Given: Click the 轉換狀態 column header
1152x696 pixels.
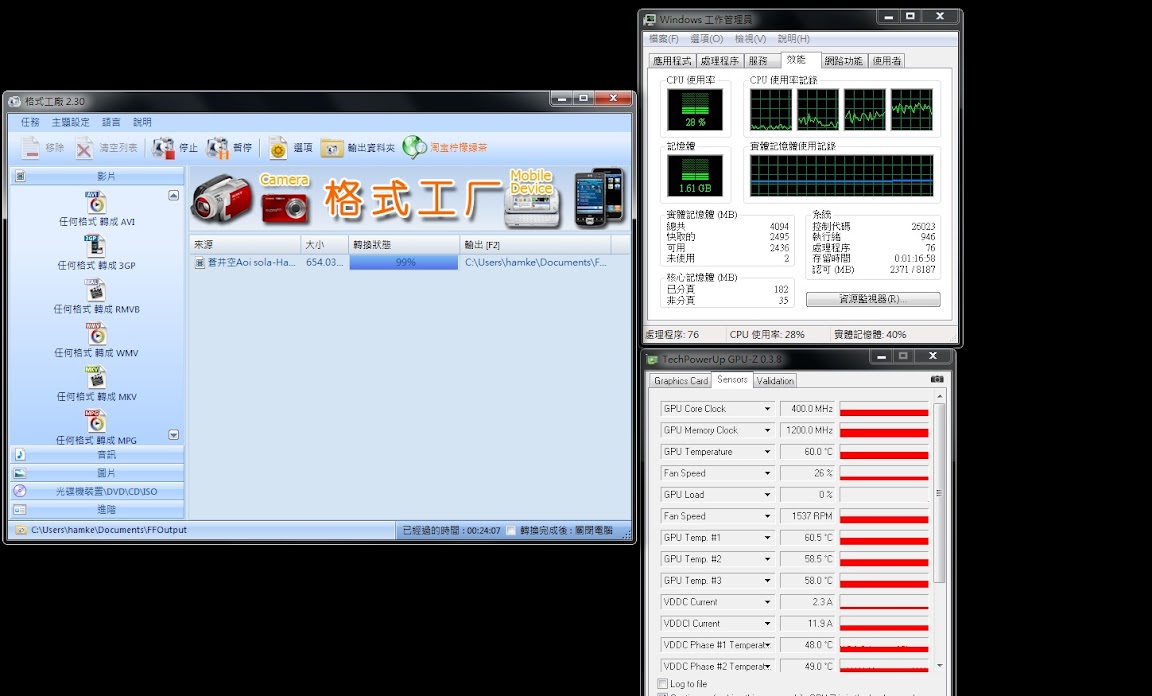Looking at the screenshot, I should (404, 245).
